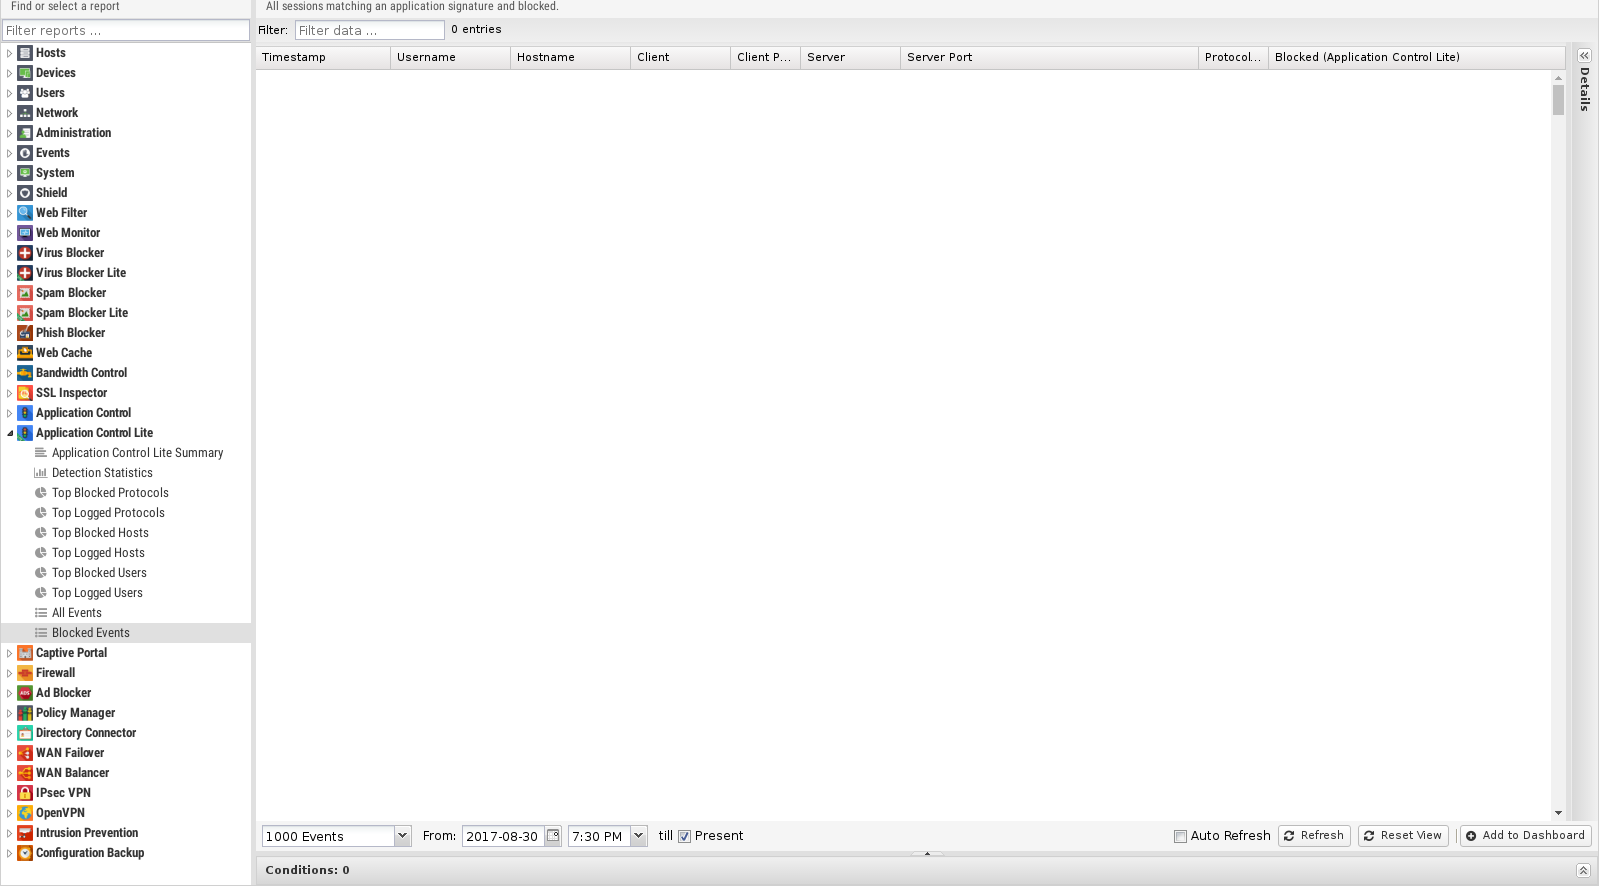The height and width of the screenshot is (886, 1599).
Task: Click the Captive Portal icon
Action: click(25, 653)
